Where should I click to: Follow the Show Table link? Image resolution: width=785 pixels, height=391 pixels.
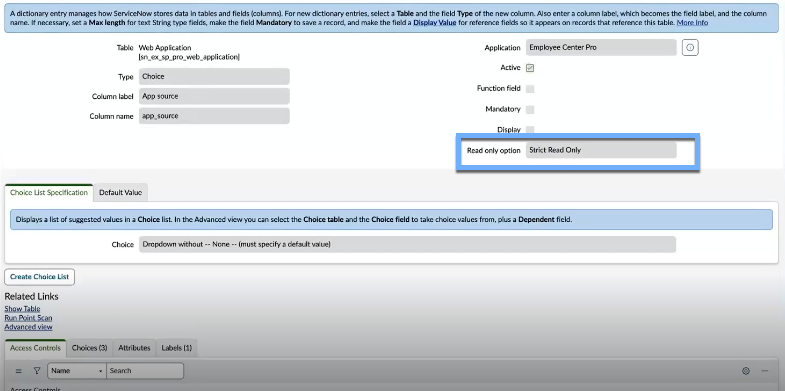[x=23, y=309]
